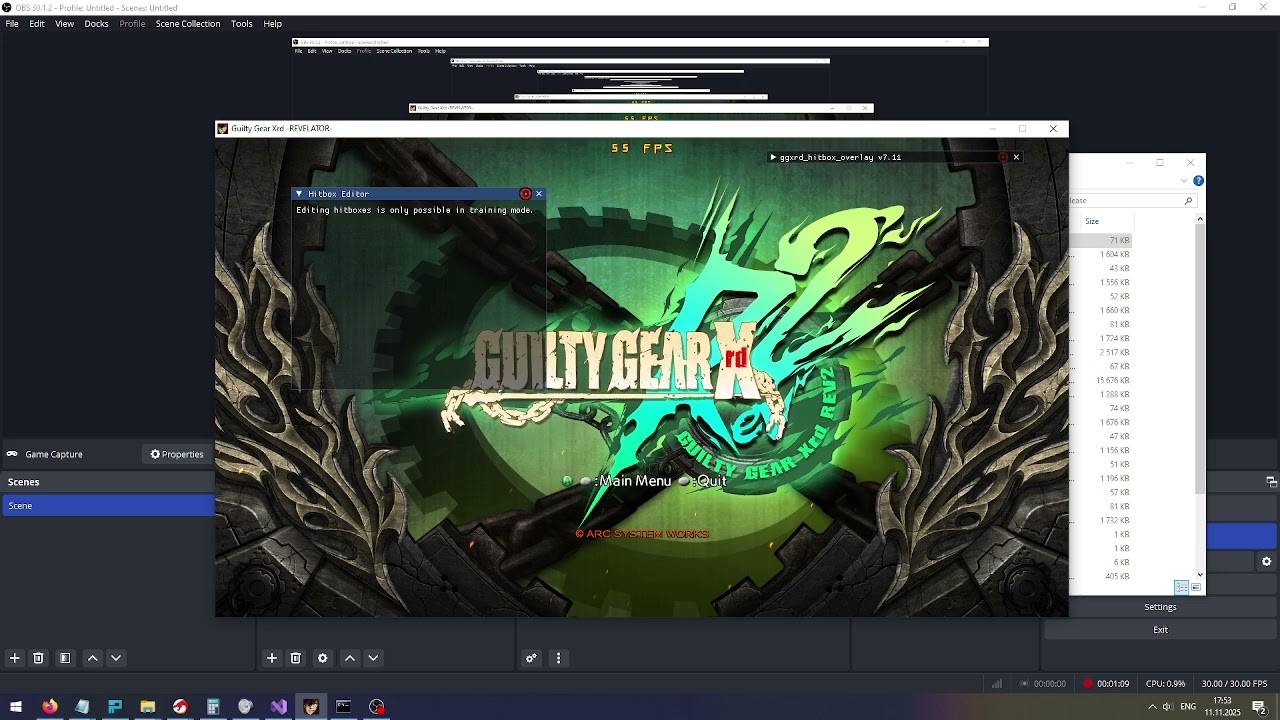Switch Explorer to large thumbnails view icon

tap(1196, 588)
